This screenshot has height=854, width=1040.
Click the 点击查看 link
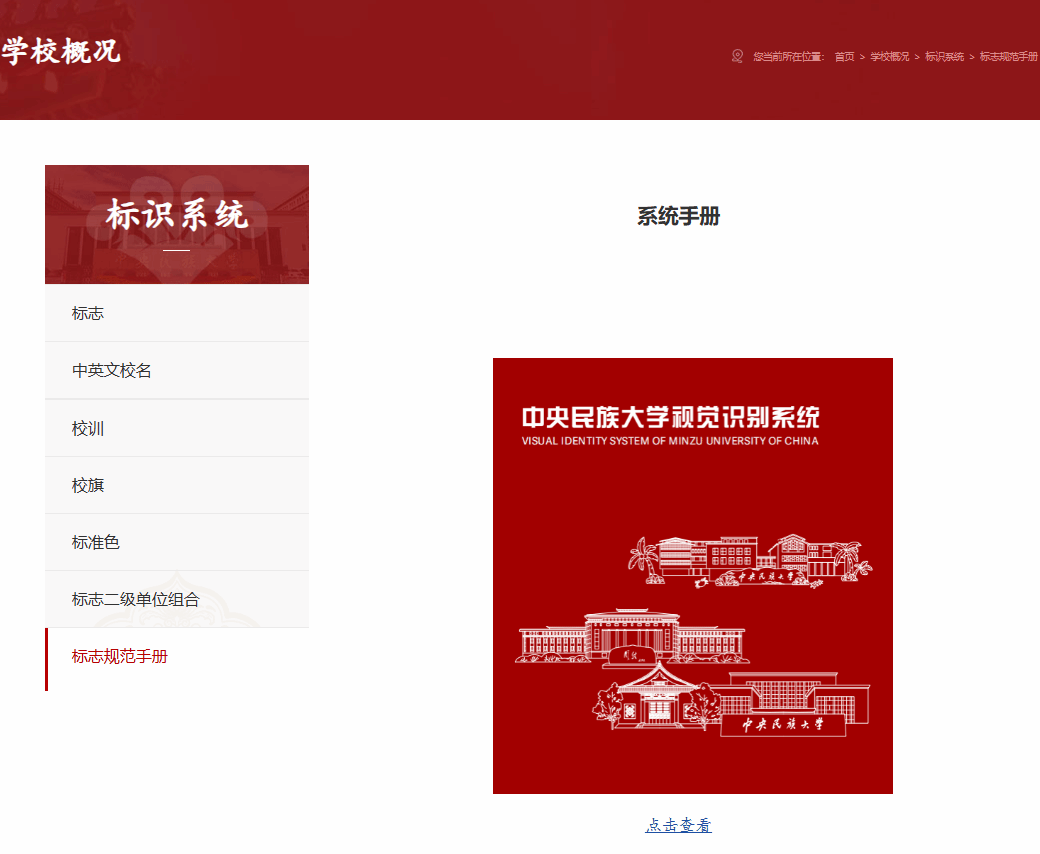[678, 825]
